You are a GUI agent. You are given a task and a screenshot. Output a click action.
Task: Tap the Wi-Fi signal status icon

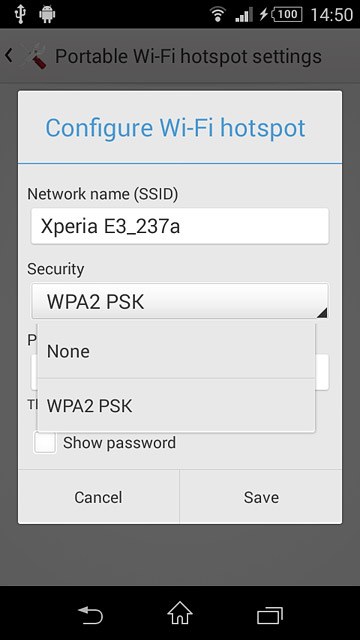coord(218,15)
